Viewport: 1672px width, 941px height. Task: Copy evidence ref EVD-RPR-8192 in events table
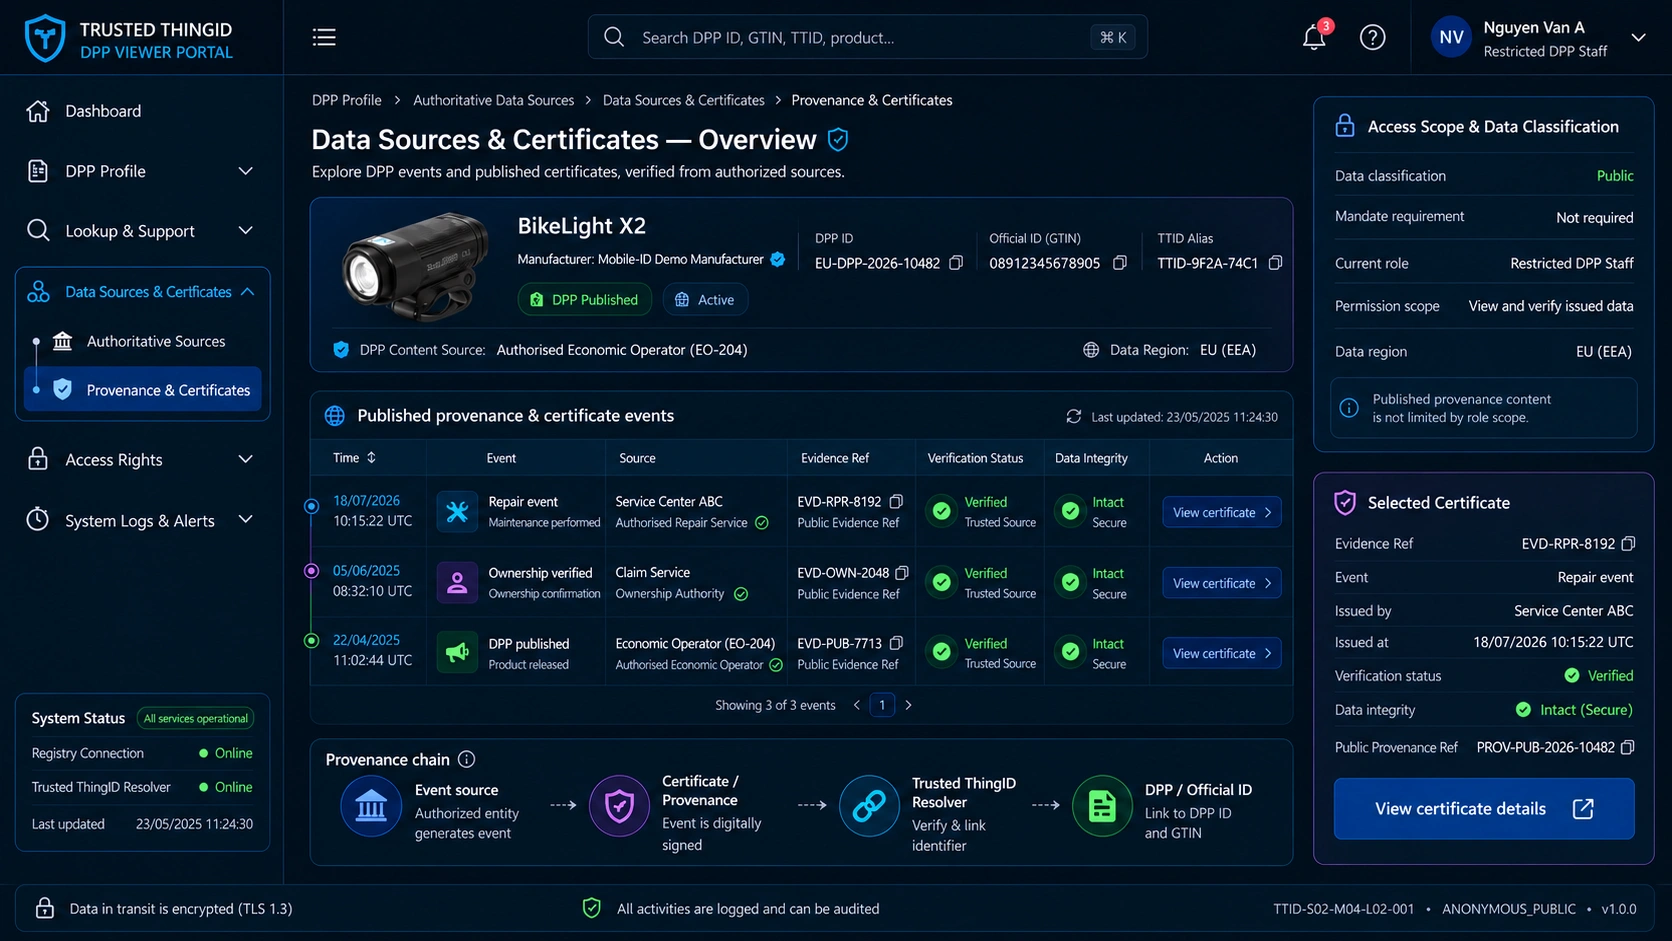point(896,501)
